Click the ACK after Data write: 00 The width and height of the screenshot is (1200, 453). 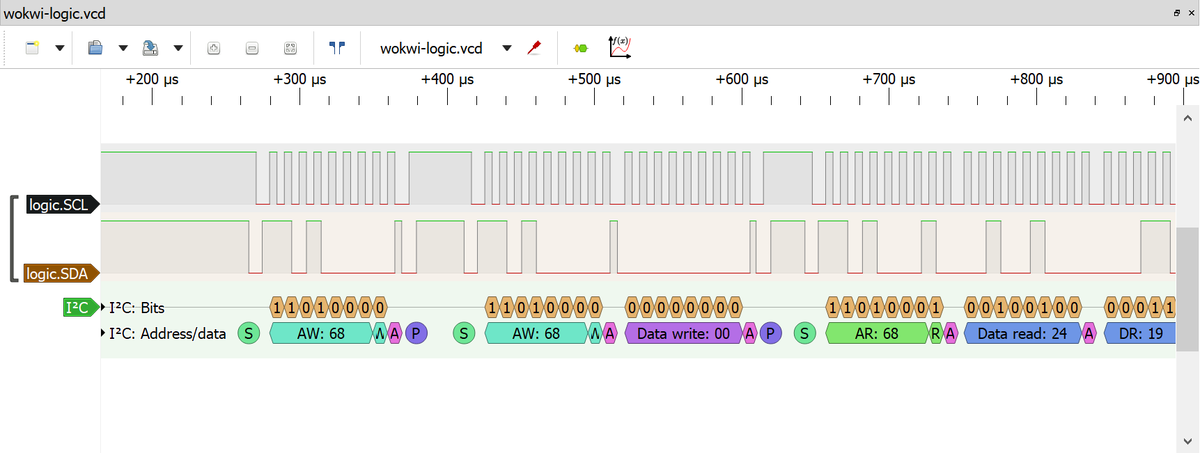click(x=750, y=333)
